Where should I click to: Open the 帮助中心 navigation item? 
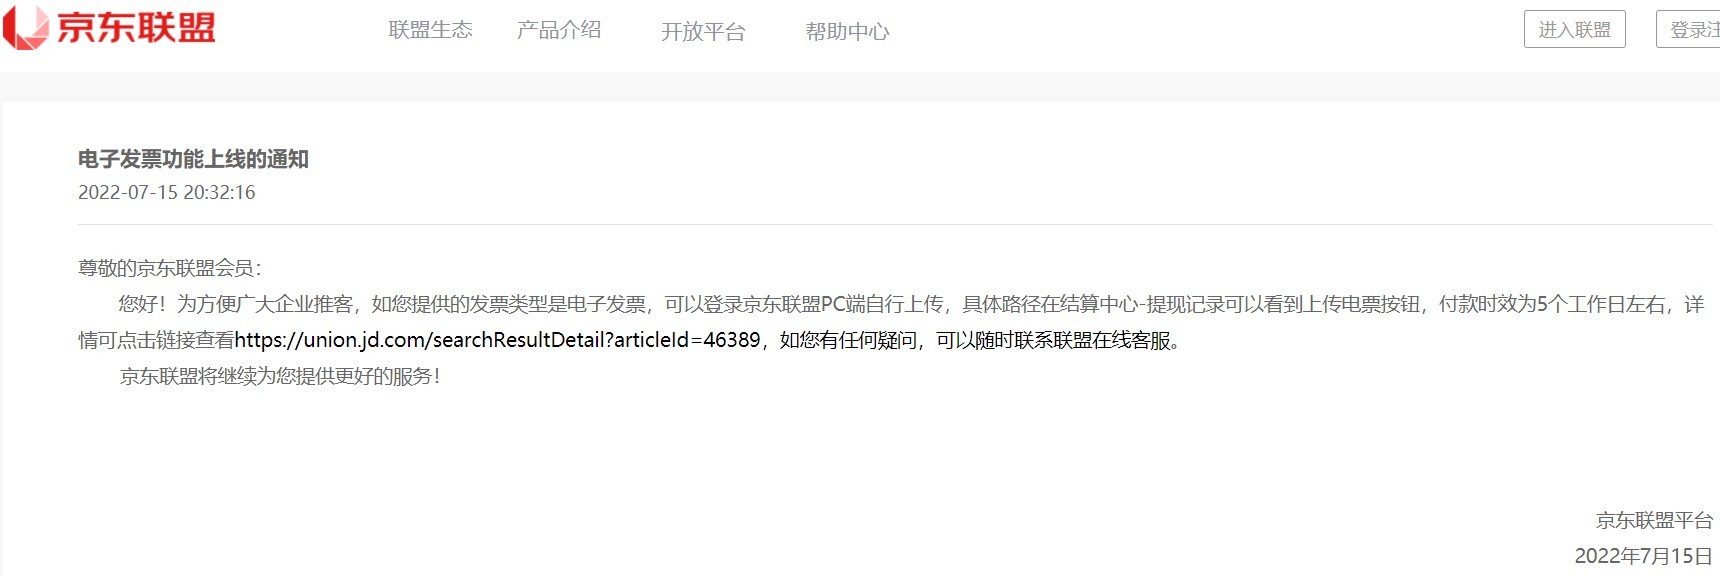coord(847,32)
